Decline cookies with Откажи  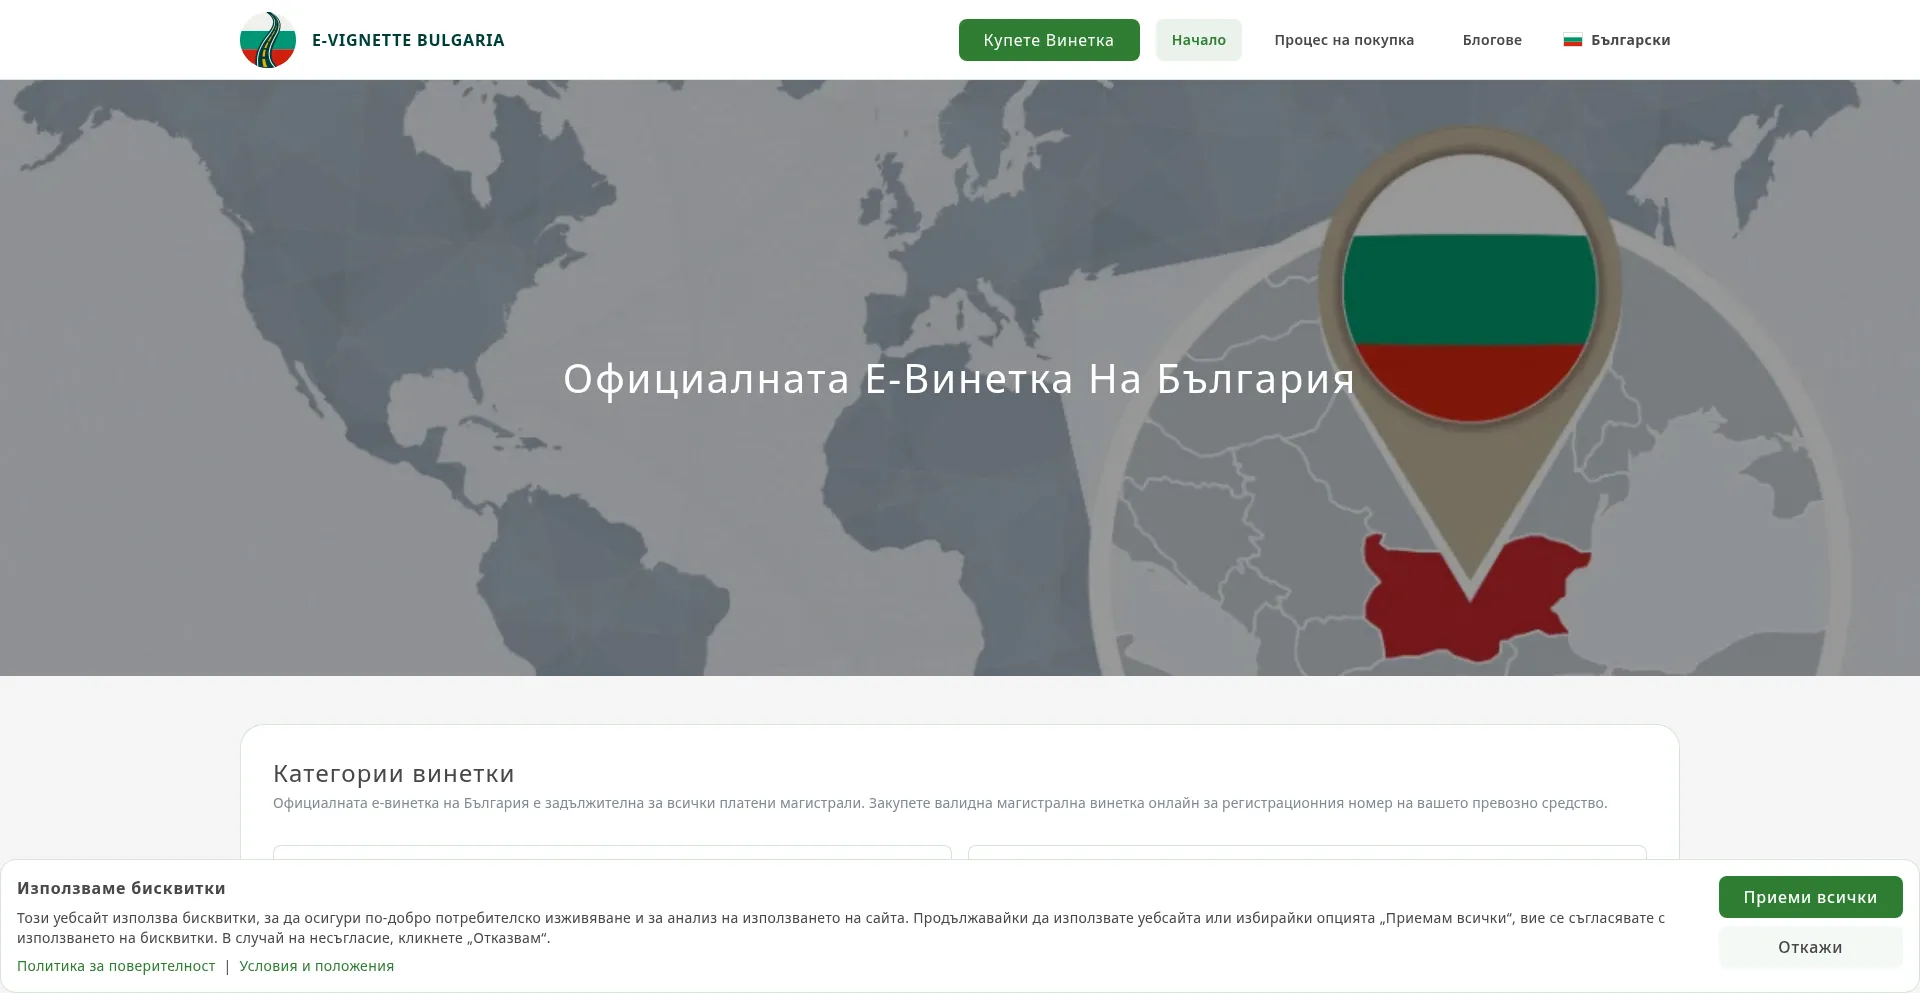click(x=1810, y=947)
